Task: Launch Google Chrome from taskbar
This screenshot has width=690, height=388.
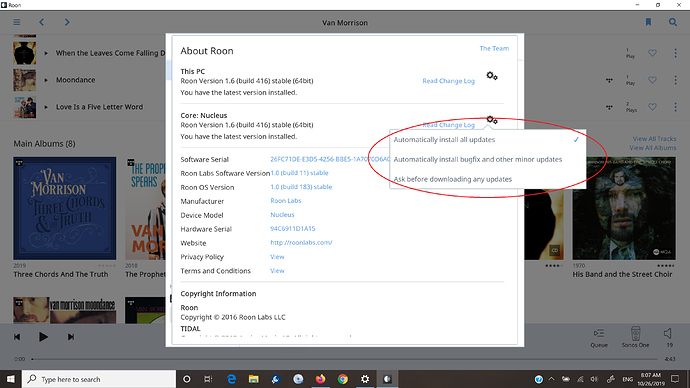Action: point(343,379)
